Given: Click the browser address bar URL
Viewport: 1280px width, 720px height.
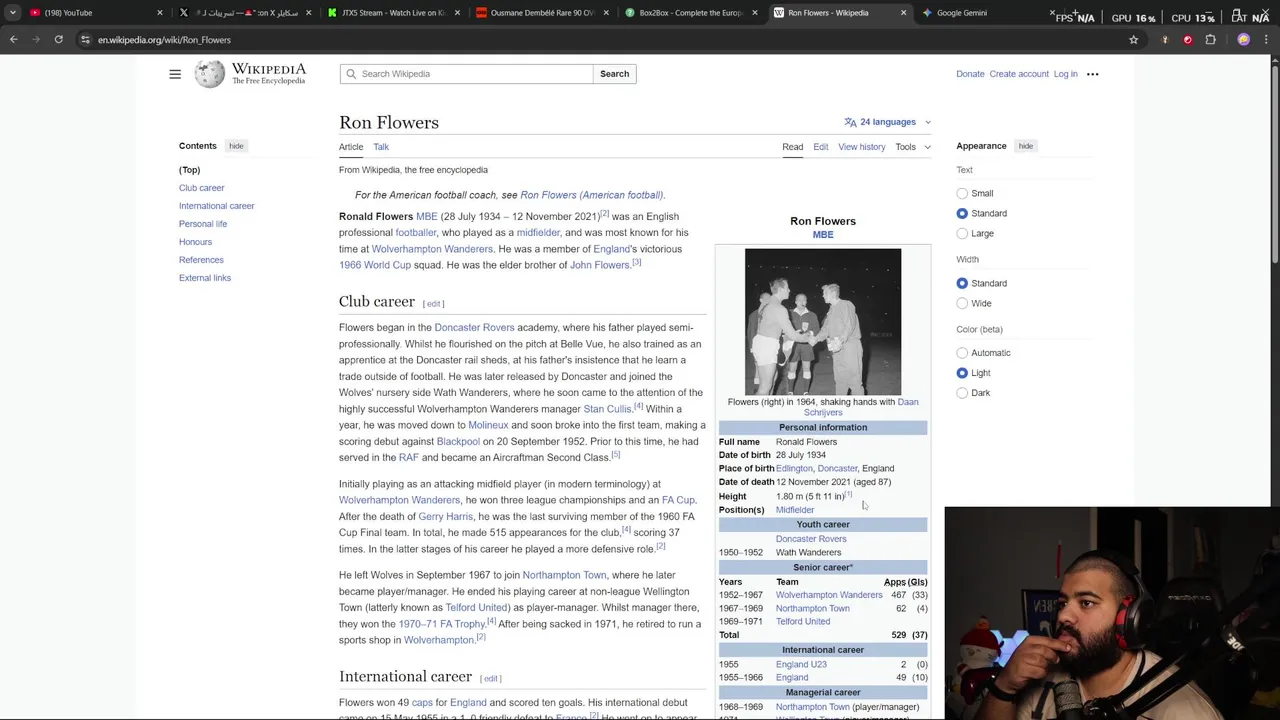Looking at the screenshot, I should [x=164, y=40].
